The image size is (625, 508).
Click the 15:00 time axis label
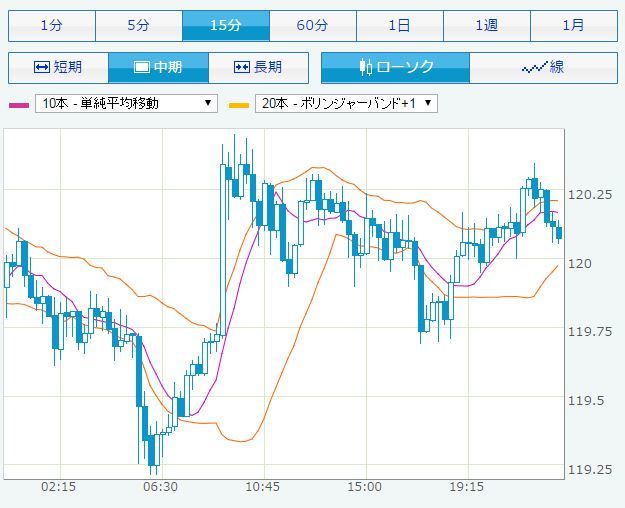click(x=365, y=487)
